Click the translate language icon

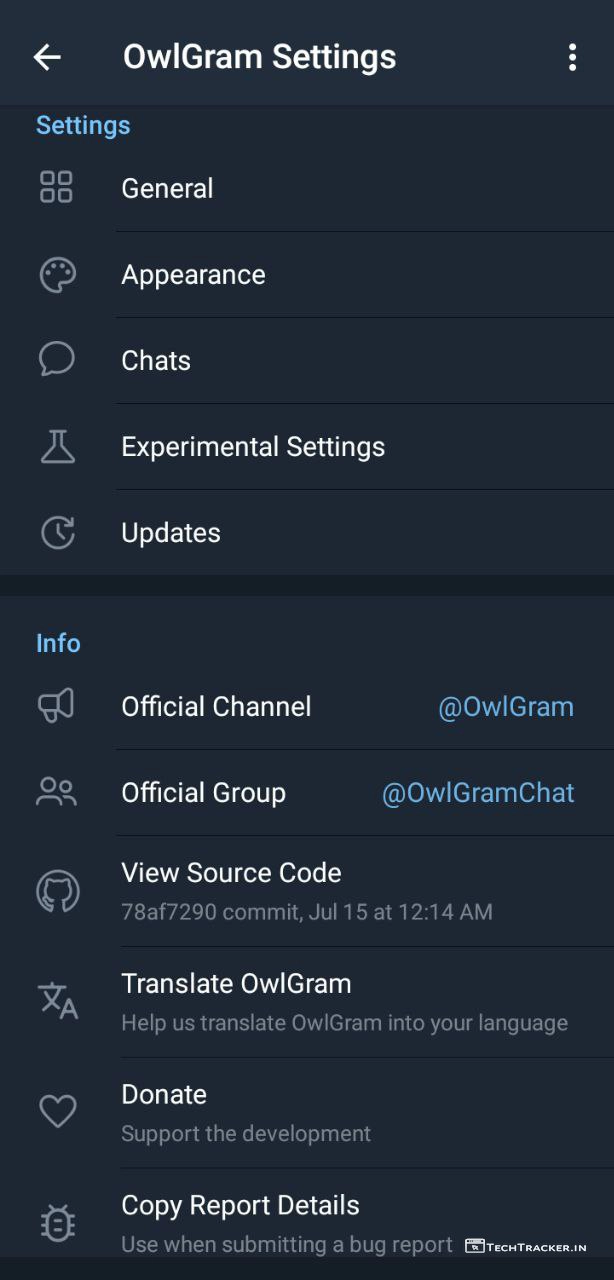point(58,1001)
